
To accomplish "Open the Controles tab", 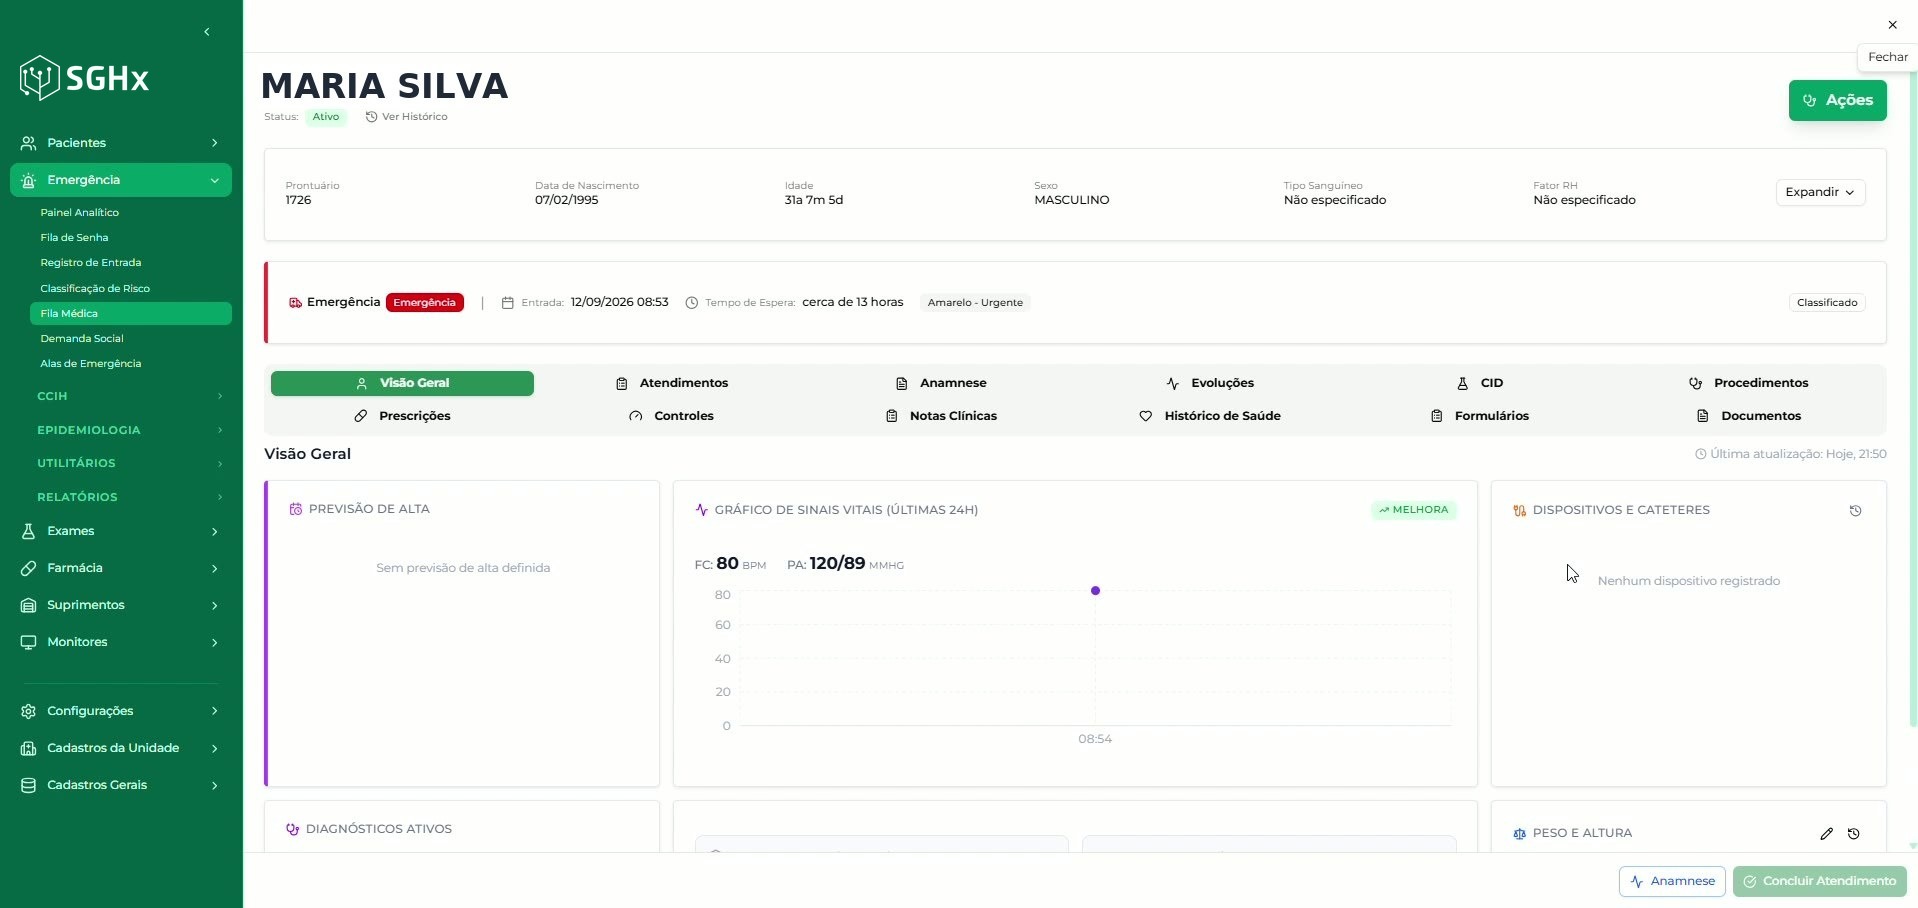I will click(672, 416).
